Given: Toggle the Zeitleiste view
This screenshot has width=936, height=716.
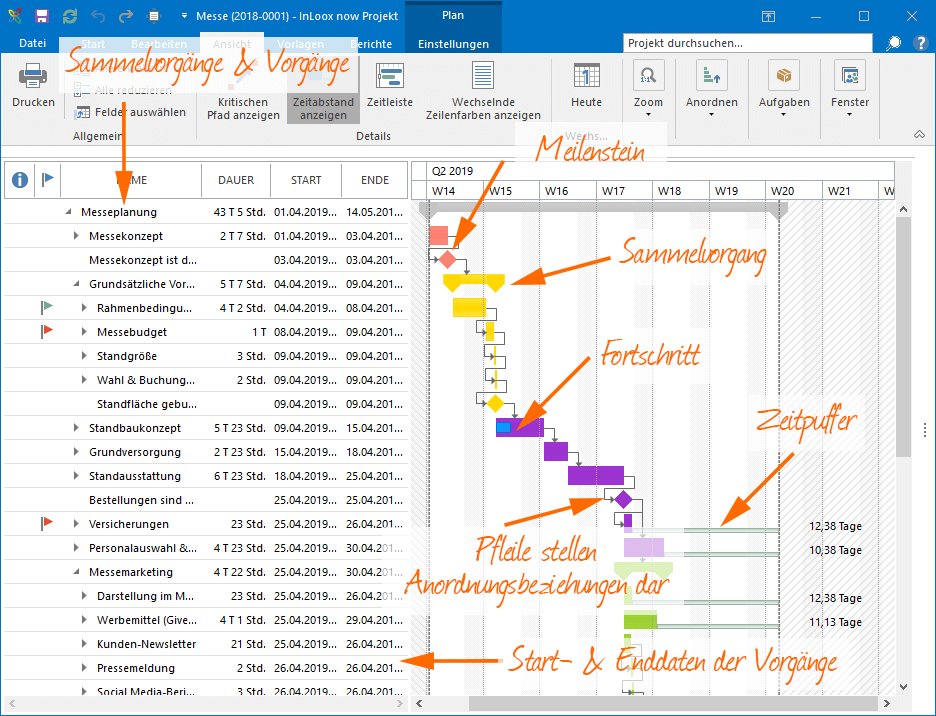Looking at the screenshot, I should point(390,85).
